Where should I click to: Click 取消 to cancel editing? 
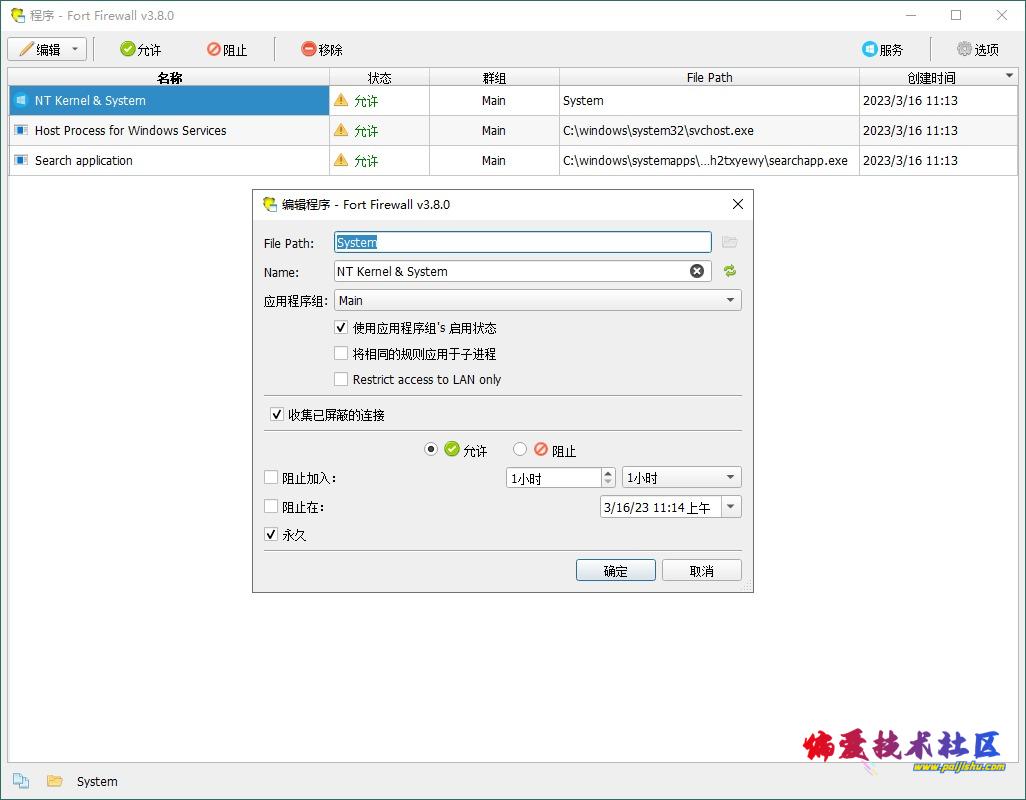point(701,570)
